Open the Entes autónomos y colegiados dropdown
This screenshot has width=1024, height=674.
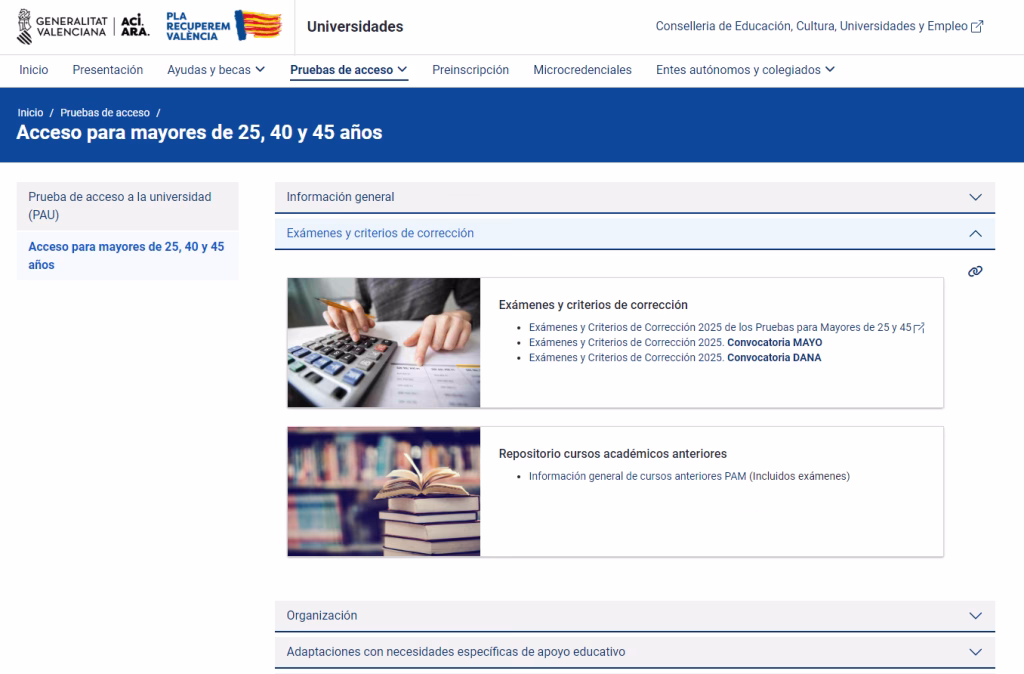coord(743,70)
